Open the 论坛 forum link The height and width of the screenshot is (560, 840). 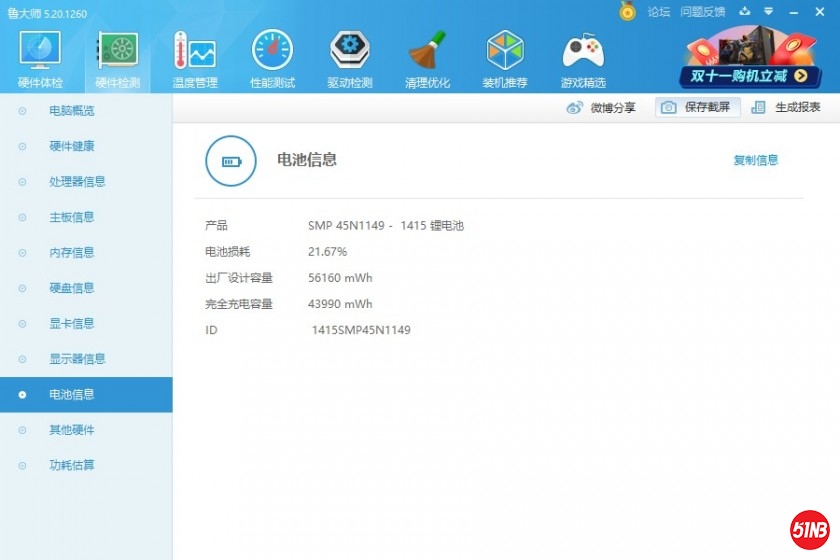pos(658,12)
